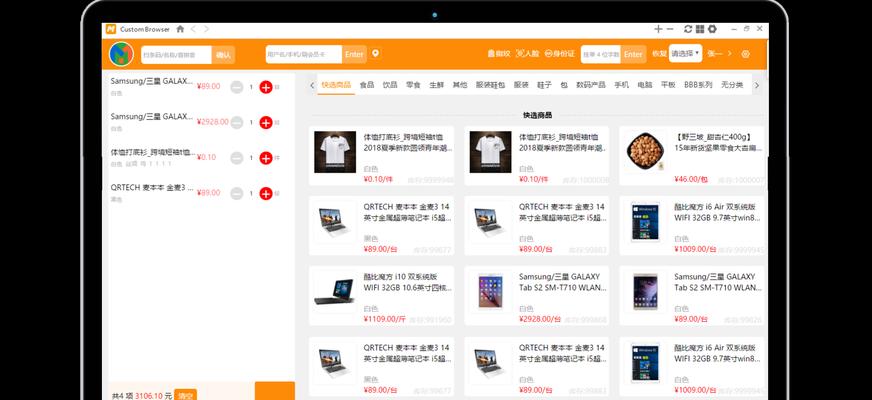Image resolution: width=872 pixels, height=400 pixels.
Task: Open the 请选择 dropdown
Action: (685, 53)
